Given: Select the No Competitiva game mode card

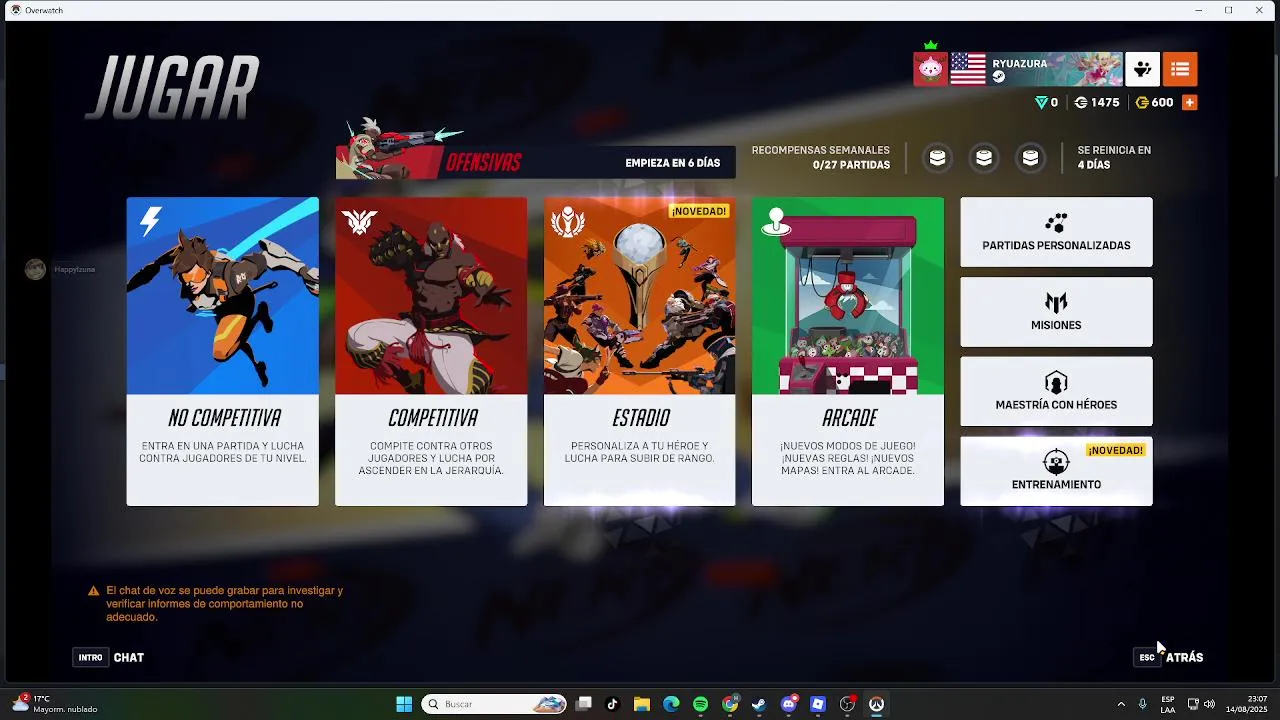Looking at the screenshot, I should 223,351.
